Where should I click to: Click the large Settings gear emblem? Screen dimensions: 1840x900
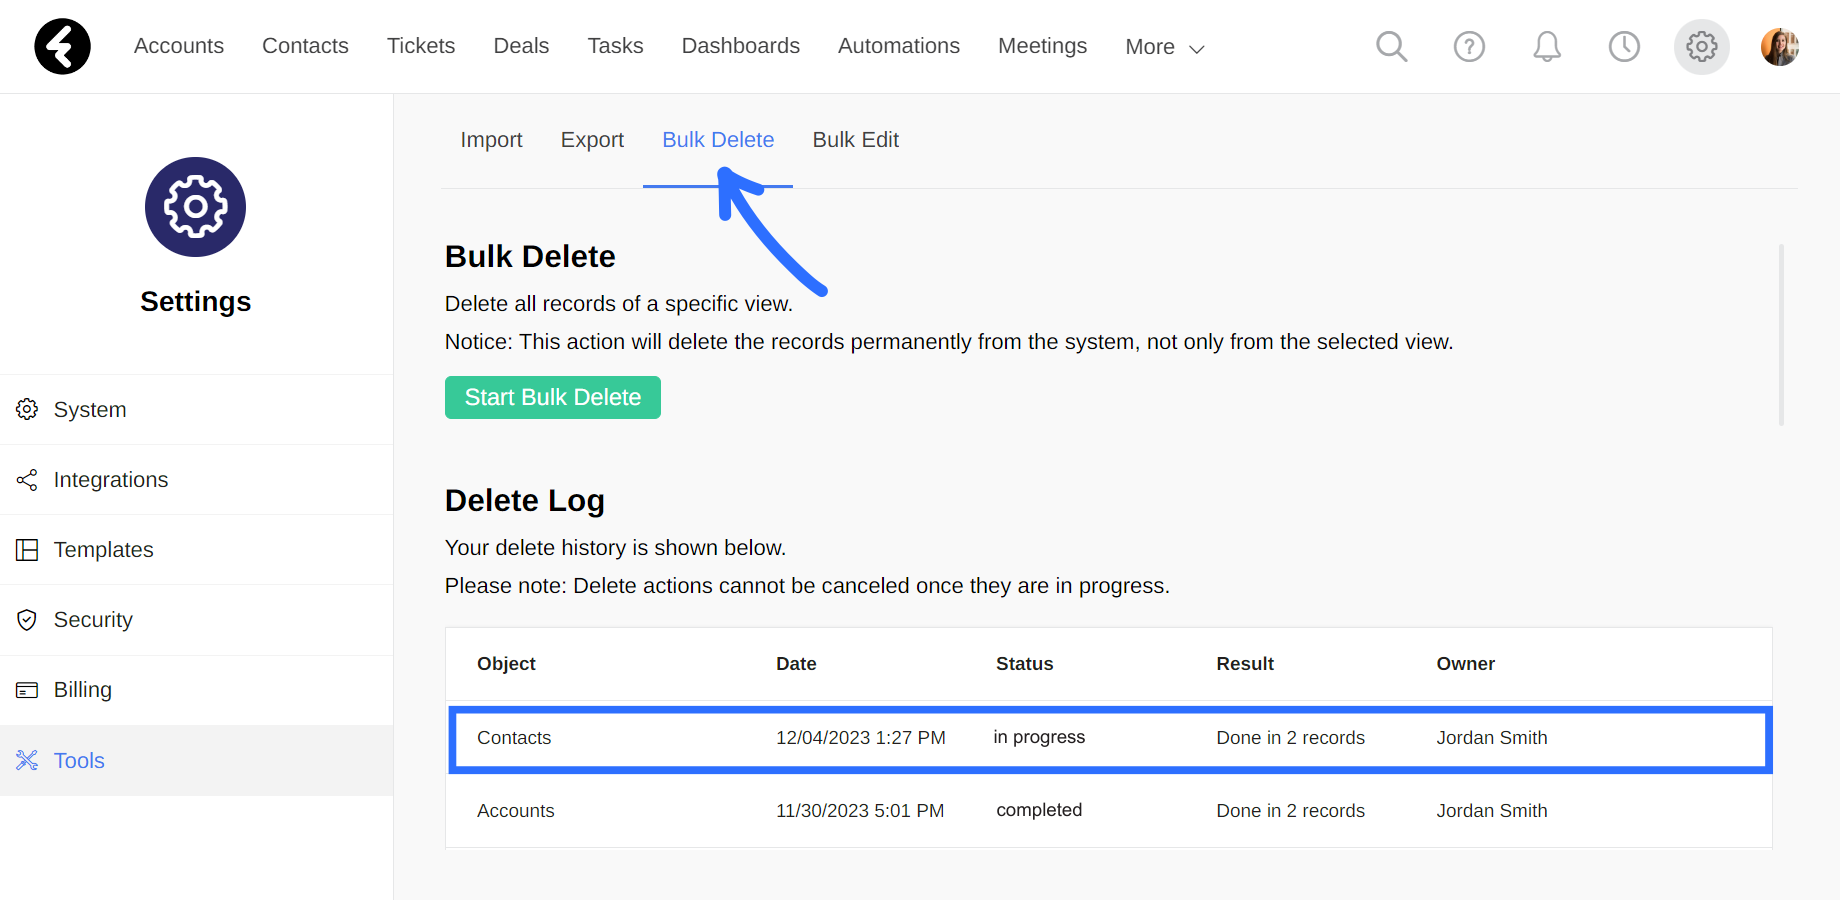click(x=195, y=207)
